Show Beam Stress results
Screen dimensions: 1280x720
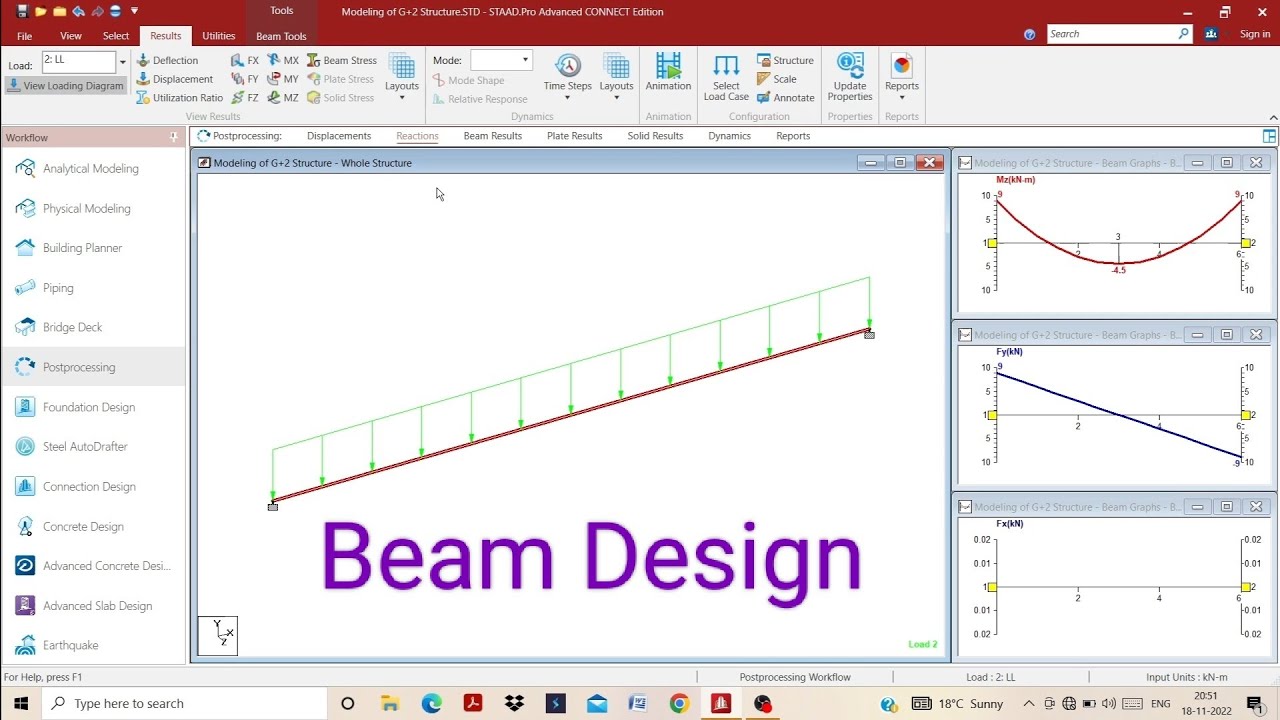point(342,60)
